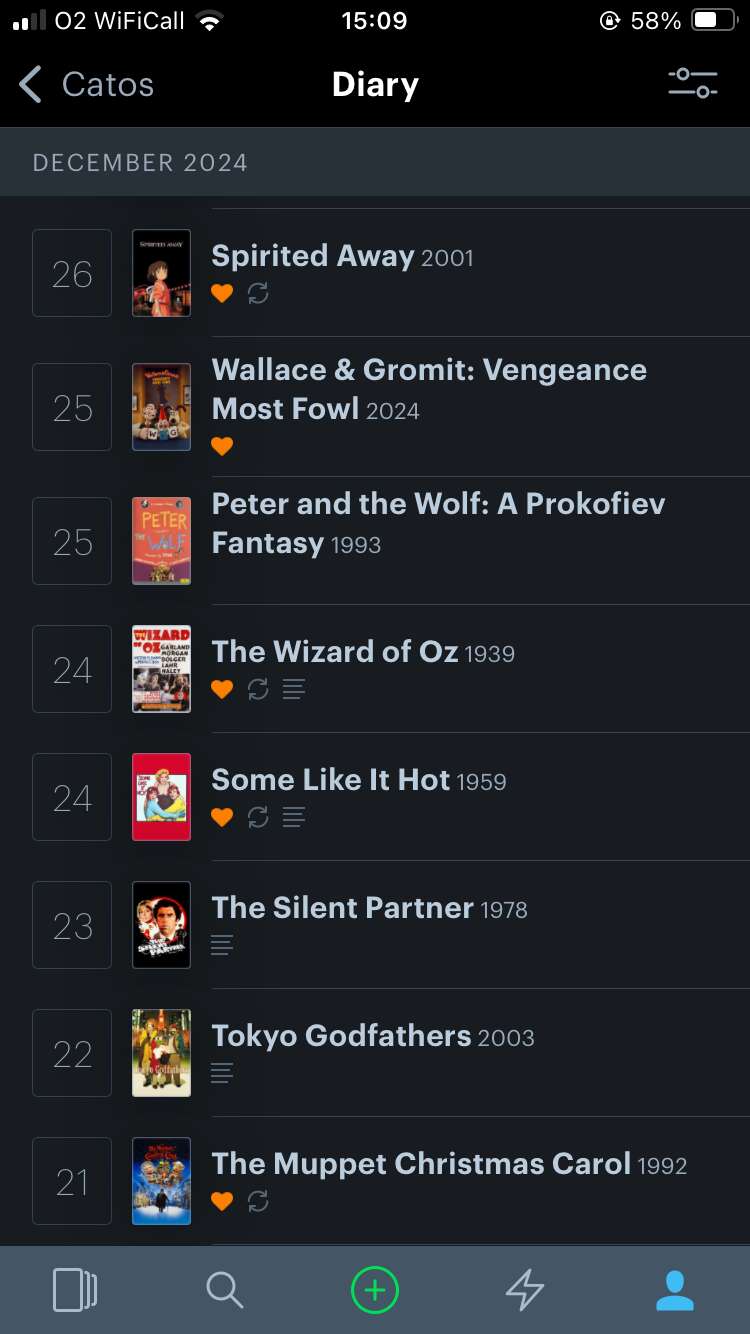Viewport: 750px width, 1334px height.
Task: Tap the heart under The Muppet Christmas Carol
Action: coord(222,1201)
